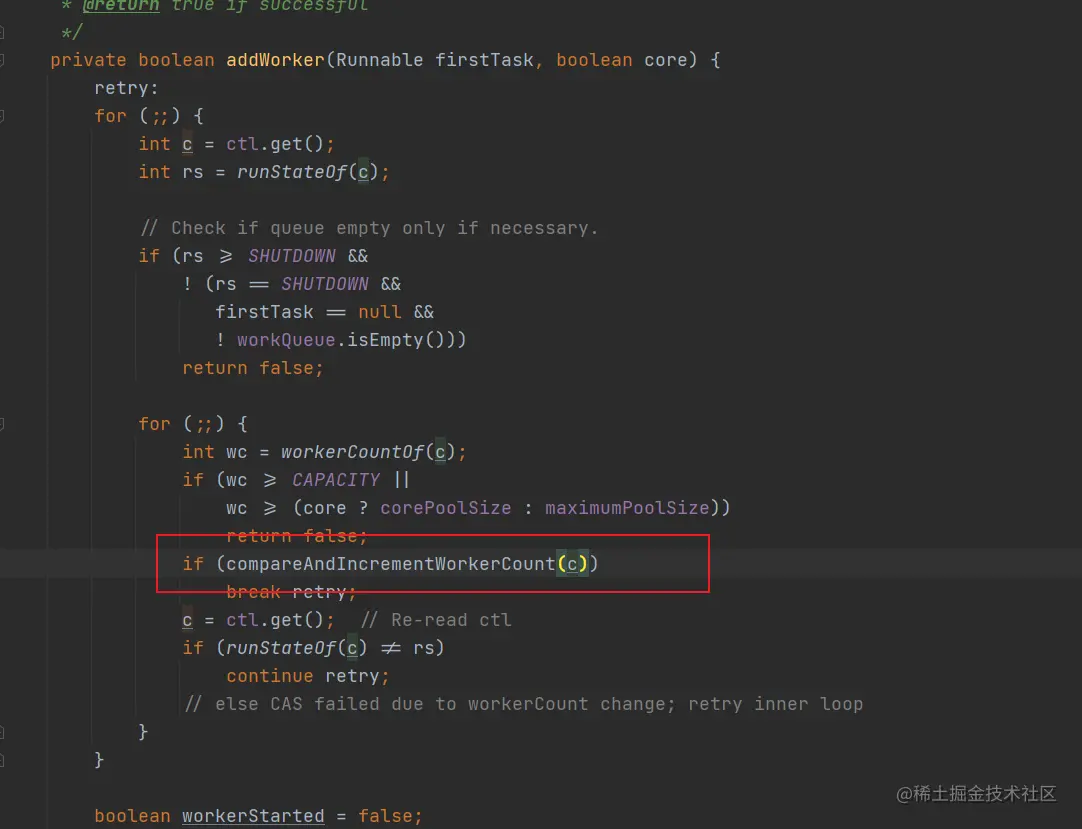1082x829 pixels.
Task: Select the private keyword in method signature
Action: pyautogui.click(x=88, y=60)
